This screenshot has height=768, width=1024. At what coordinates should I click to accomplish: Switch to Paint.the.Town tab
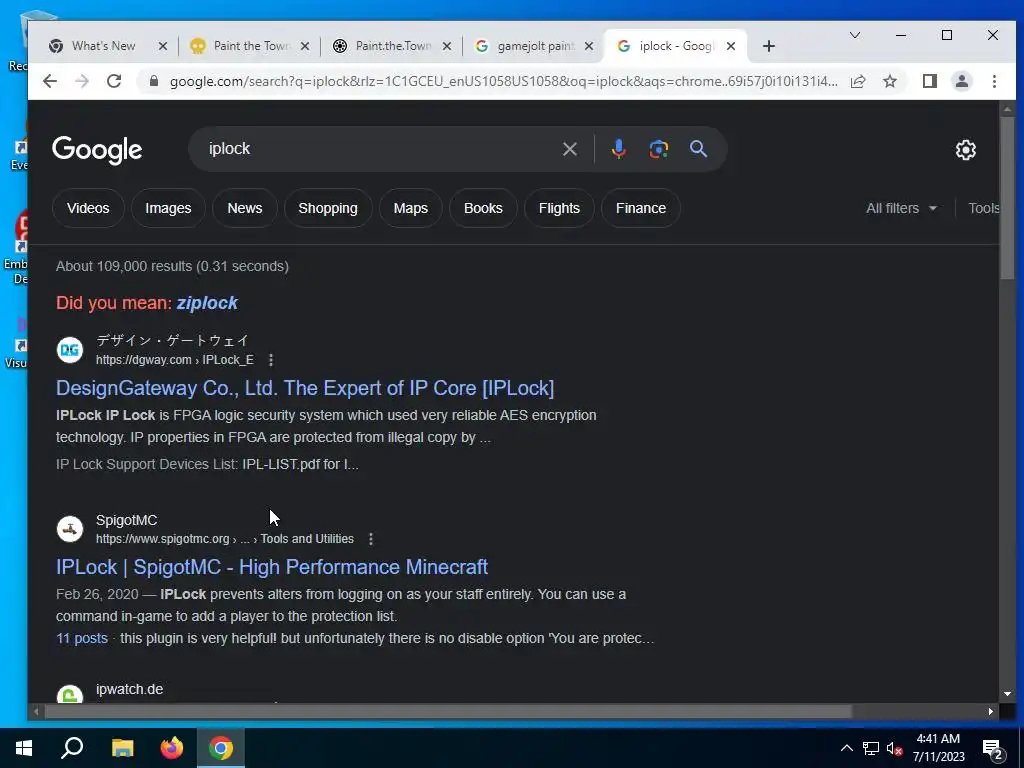coord(393,46)
